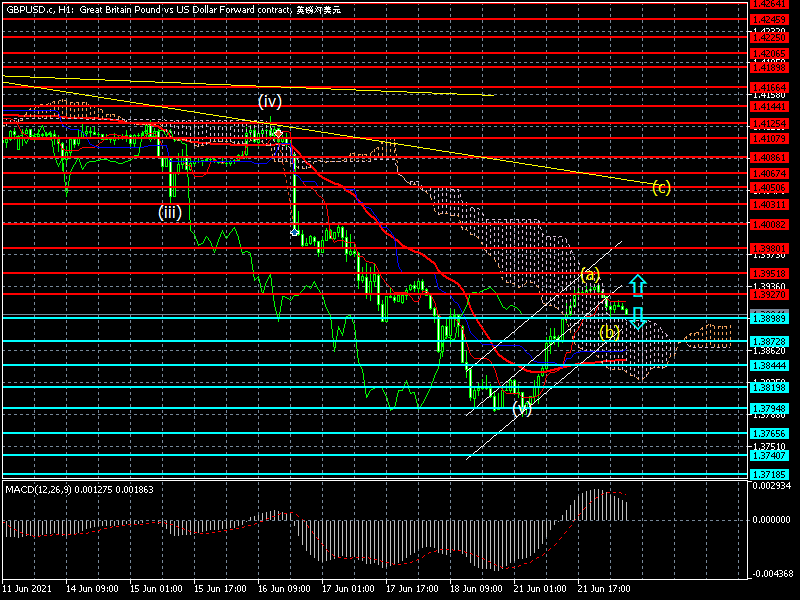Click the 1.40674 red price label
The image size is (800, 600).
[769, 174]
